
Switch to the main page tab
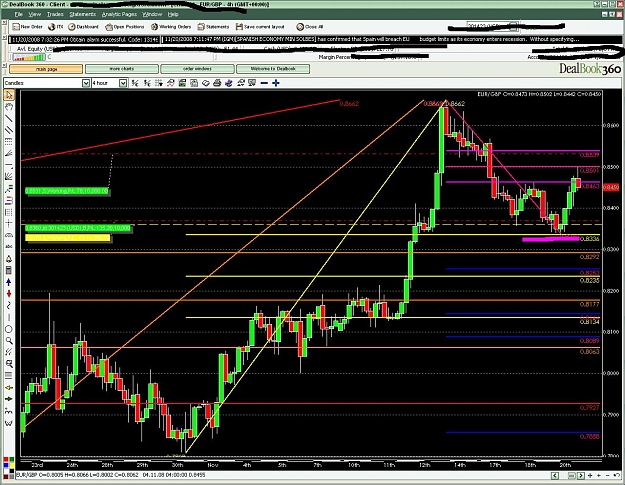[x=46, y=69]
